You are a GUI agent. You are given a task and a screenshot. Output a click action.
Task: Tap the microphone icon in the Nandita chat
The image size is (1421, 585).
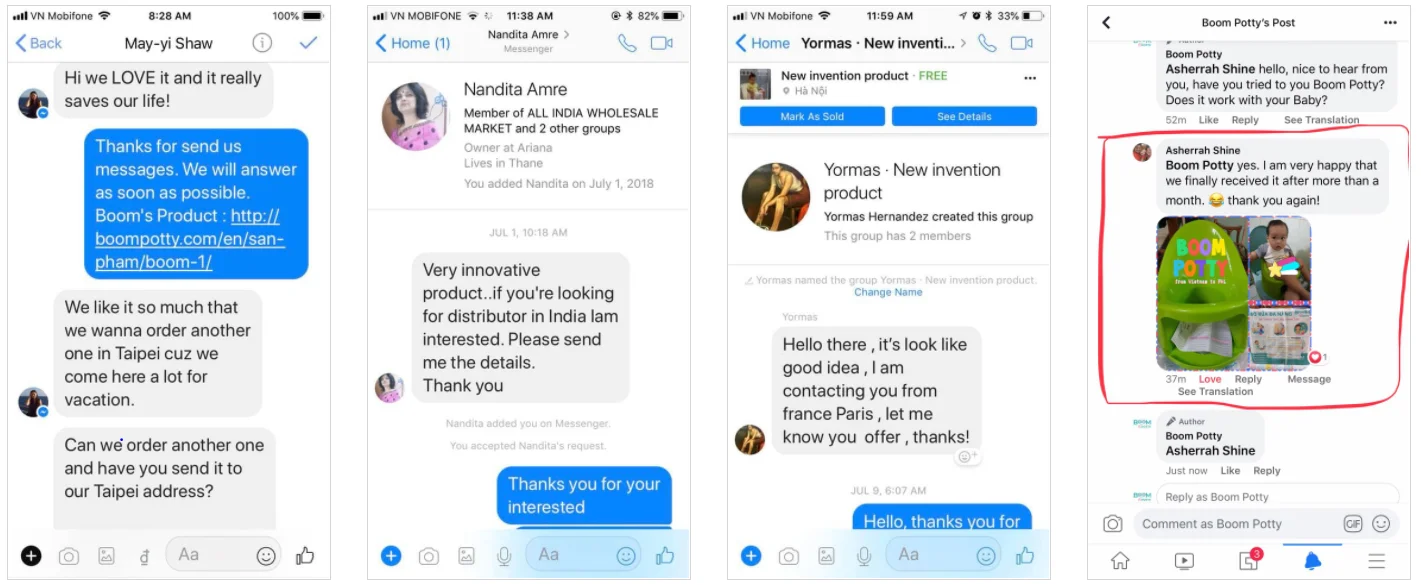click(x=504, y=556)
